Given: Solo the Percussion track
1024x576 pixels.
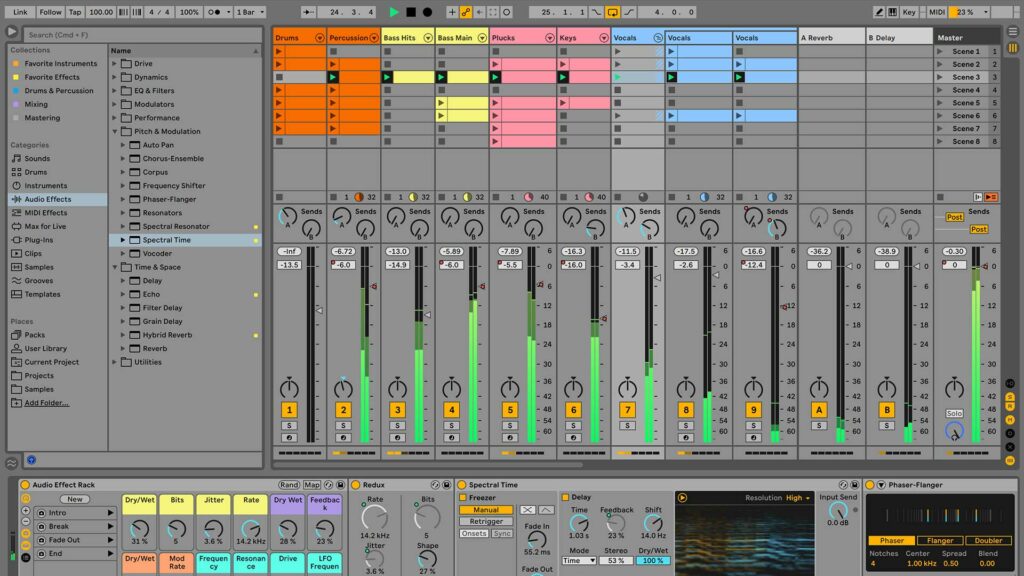Looking at the screenshot, I should pyautogui.click(x=343, y=426).
